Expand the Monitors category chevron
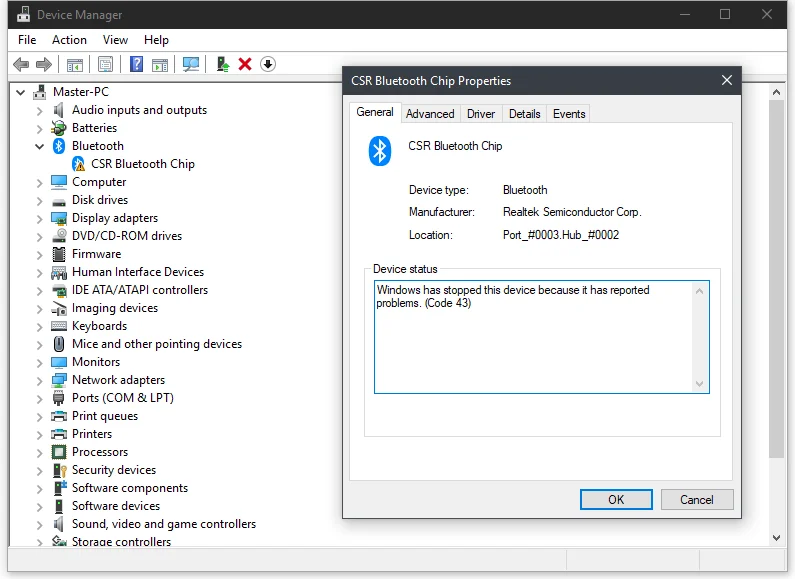 coord(40,363)
